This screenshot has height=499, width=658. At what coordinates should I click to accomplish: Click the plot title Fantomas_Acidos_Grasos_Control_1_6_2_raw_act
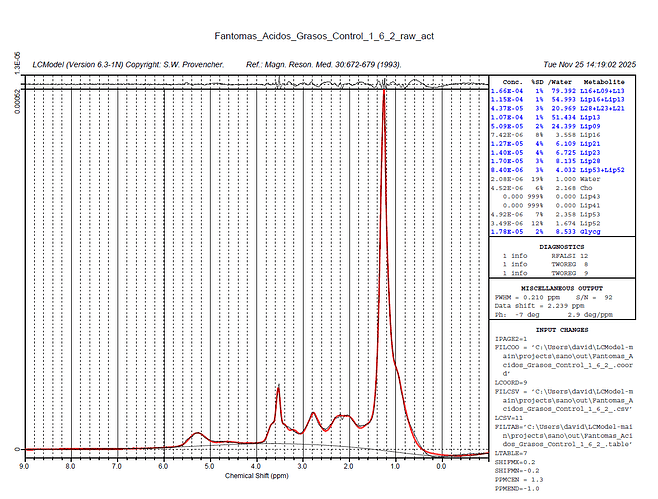329,36
